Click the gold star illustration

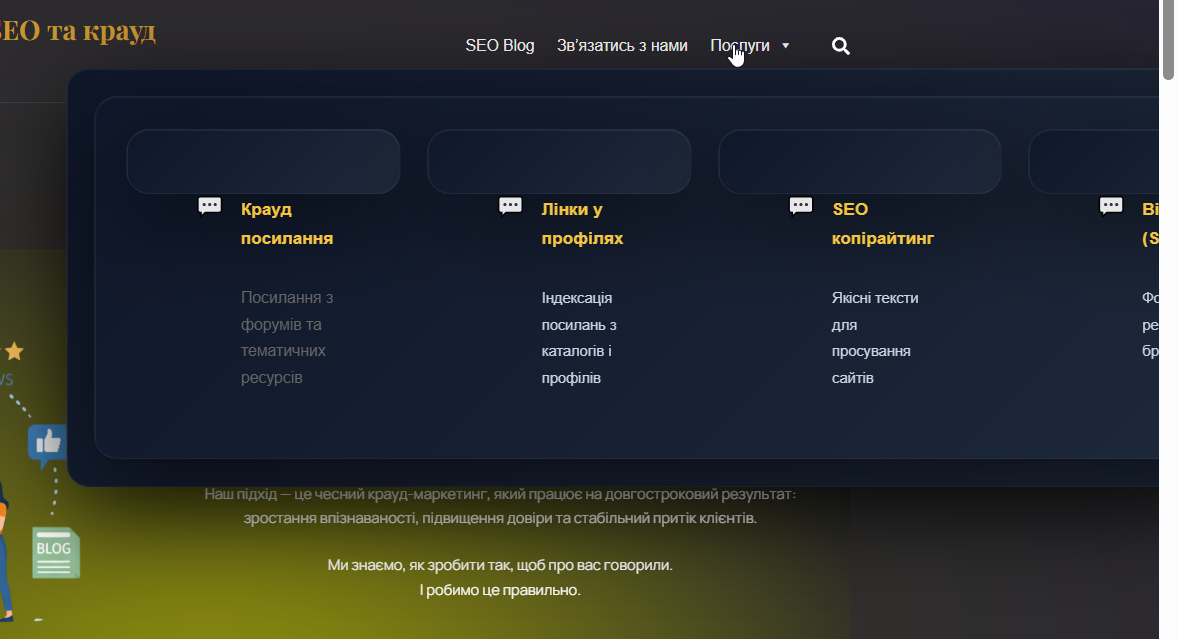click(x=15, y=351)
